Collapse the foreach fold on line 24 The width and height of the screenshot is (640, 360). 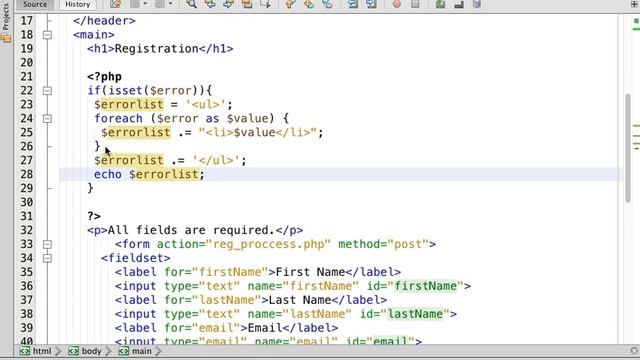click(47, 119)
